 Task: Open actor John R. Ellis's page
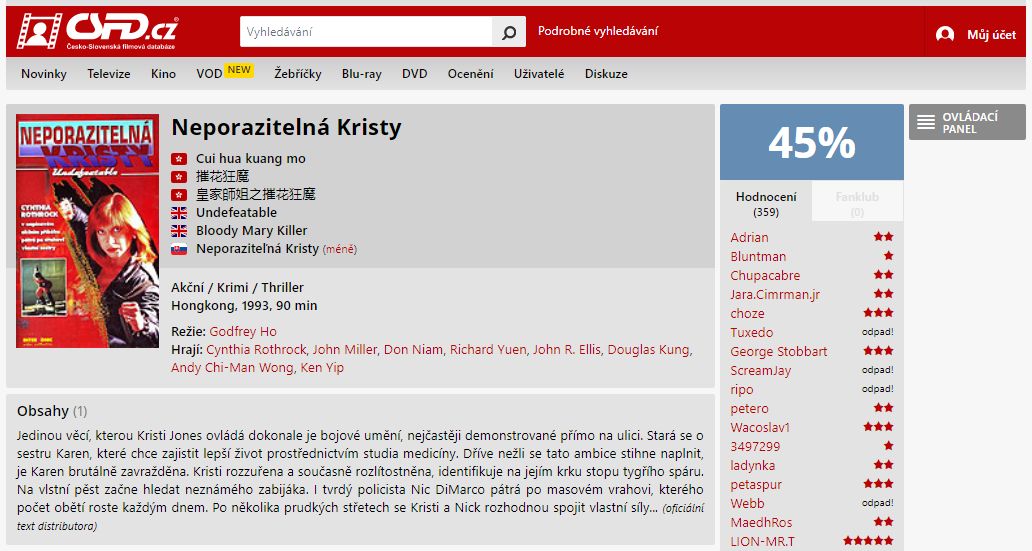click(567, 350)
